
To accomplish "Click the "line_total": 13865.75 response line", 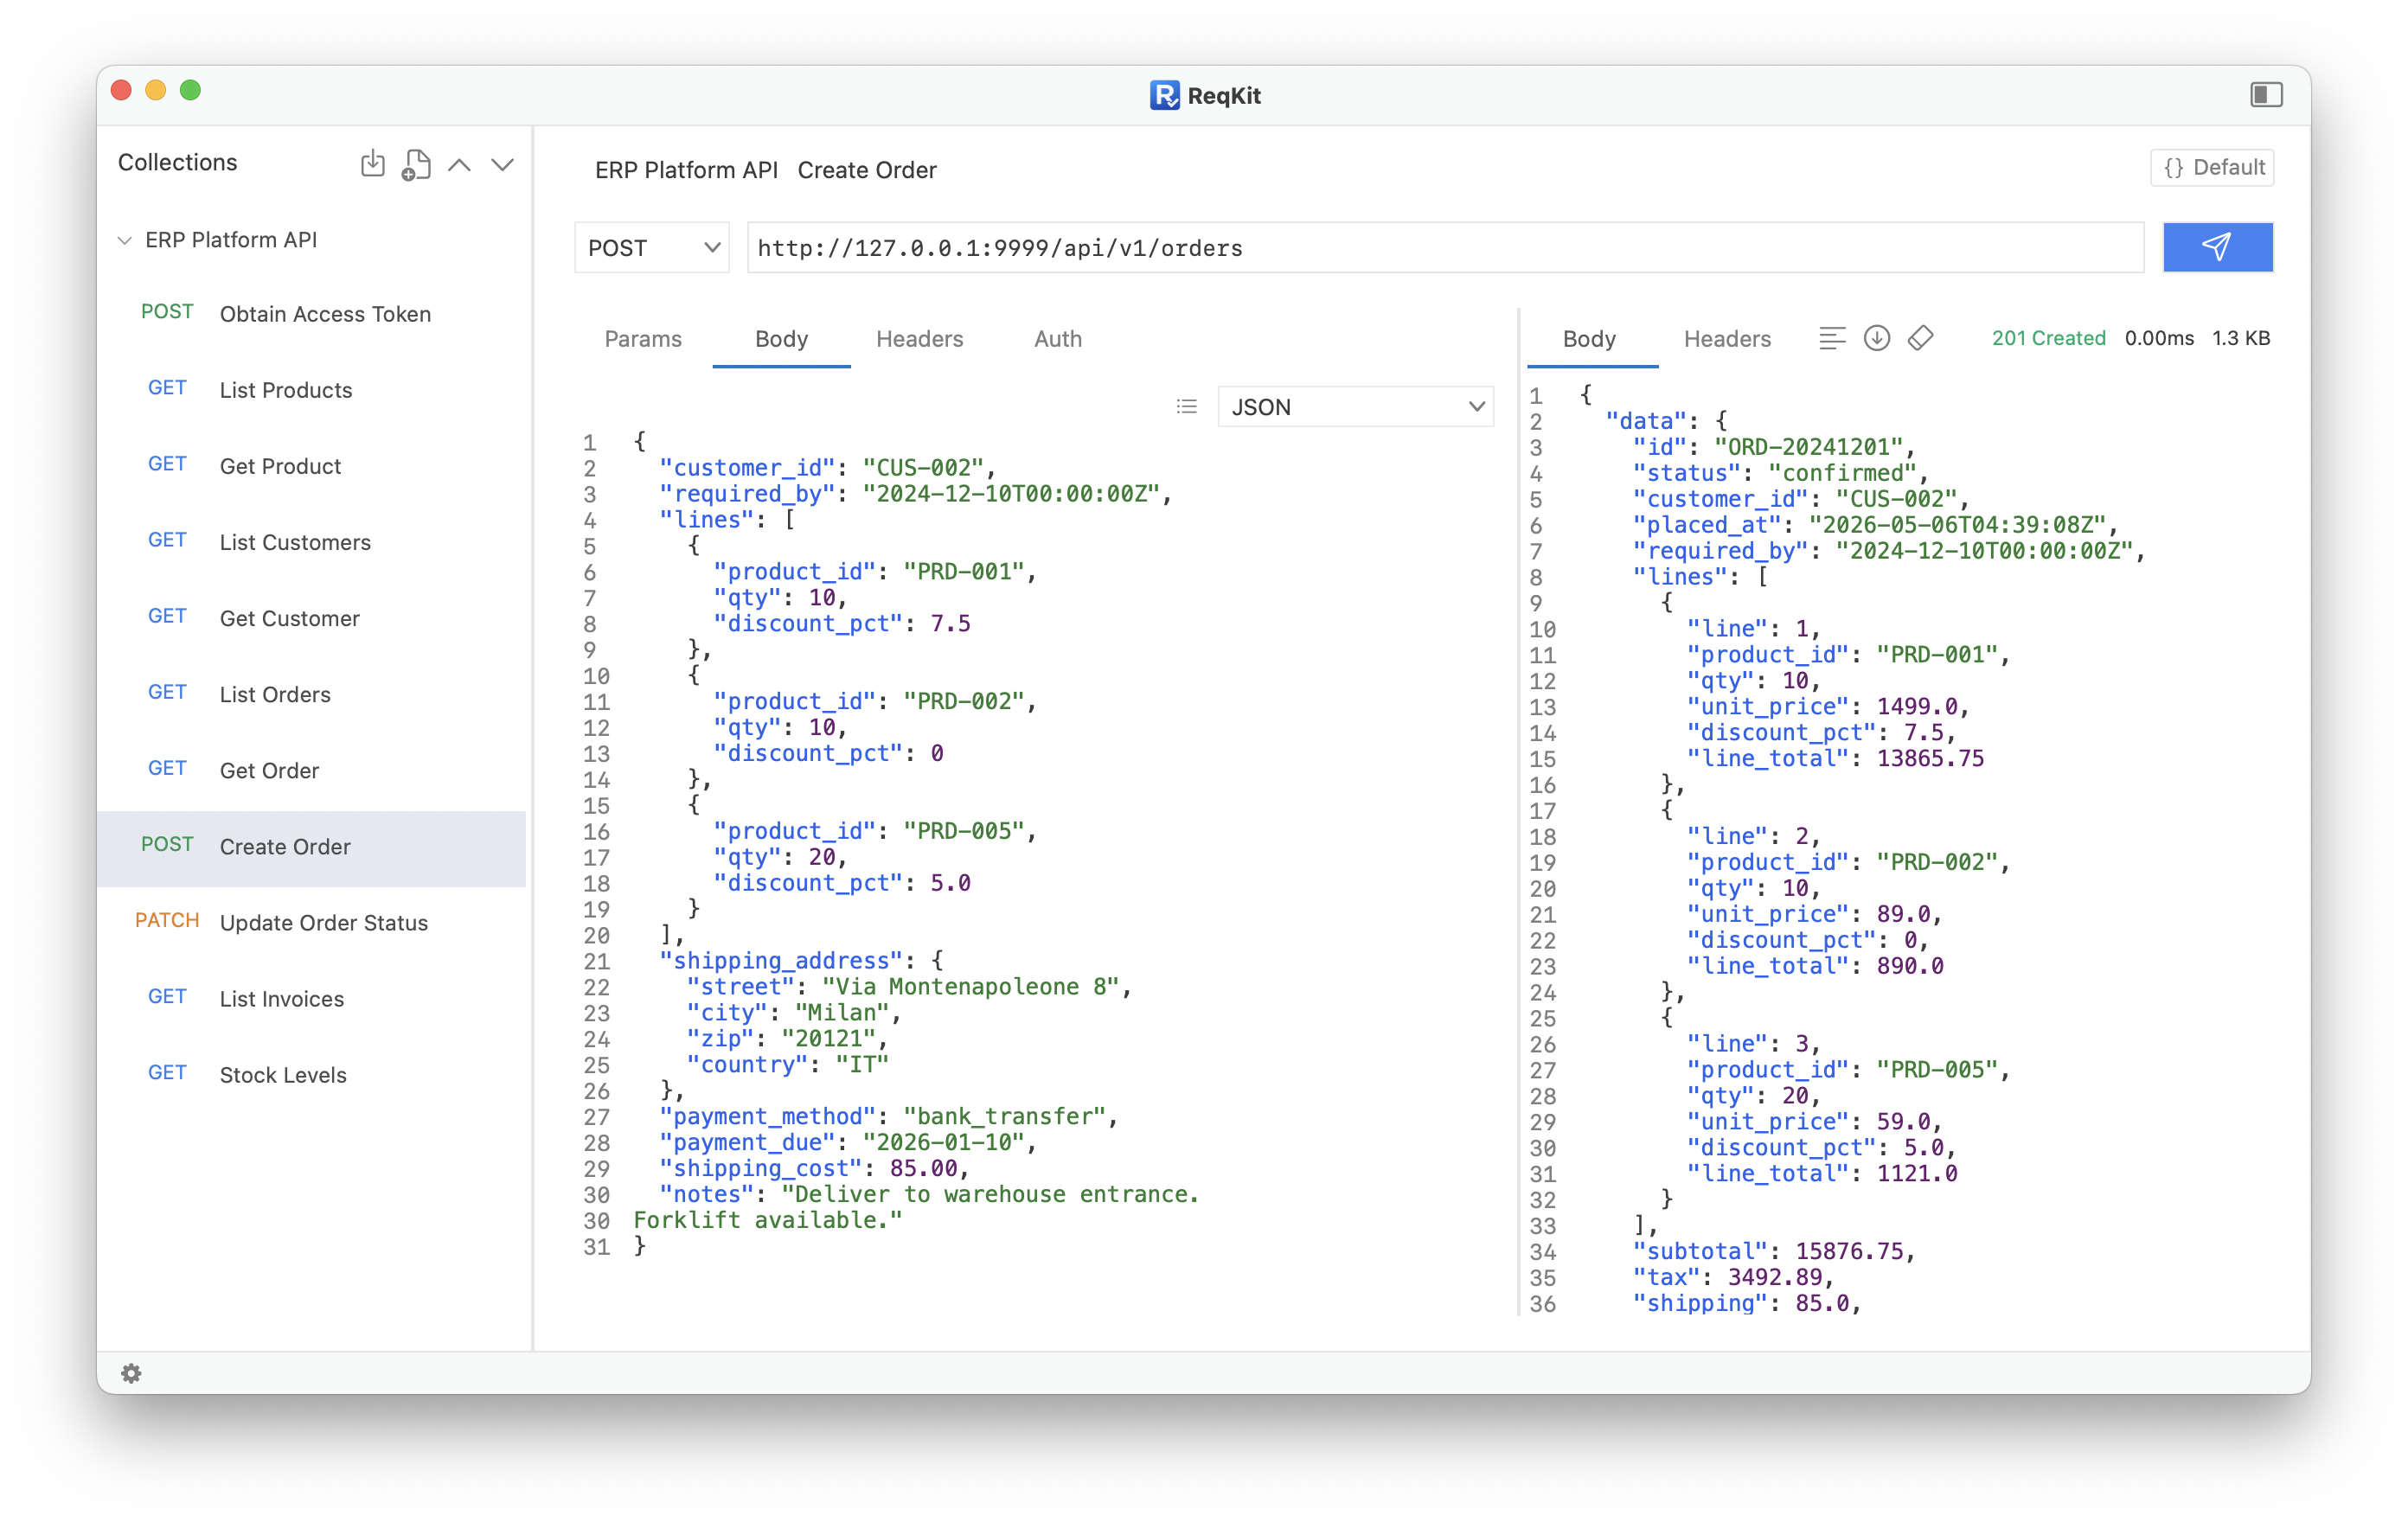I will pyautogui.click(x=1835, y=758).
